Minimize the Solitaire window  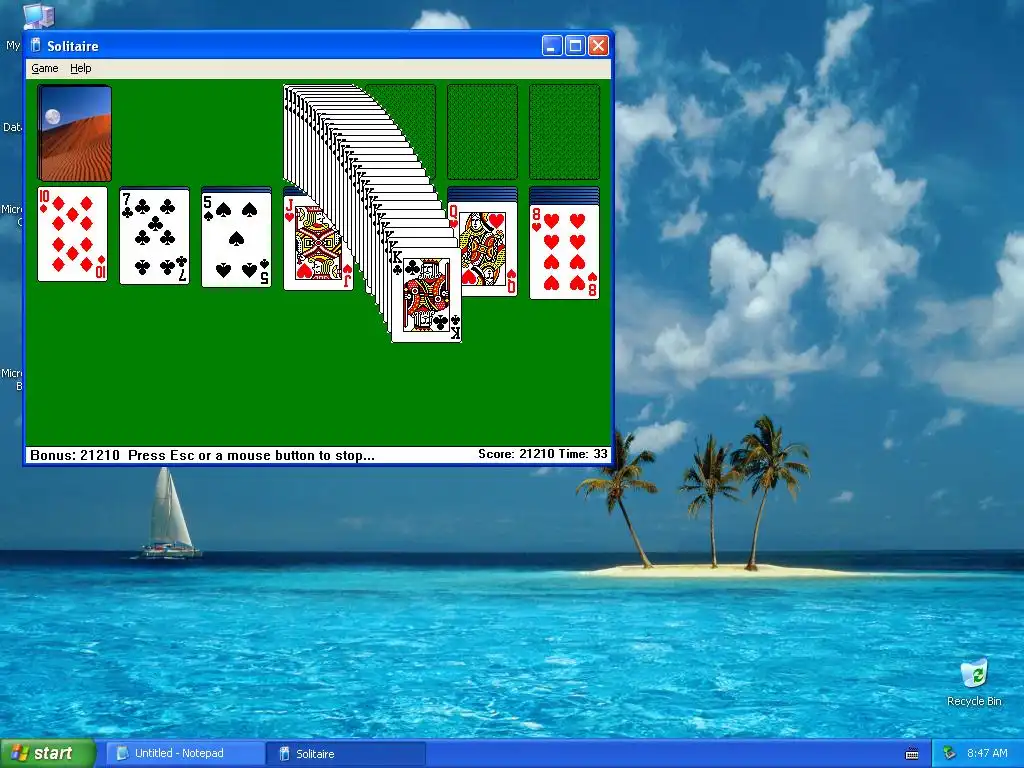pyautogui.click(x=552, y=46)
